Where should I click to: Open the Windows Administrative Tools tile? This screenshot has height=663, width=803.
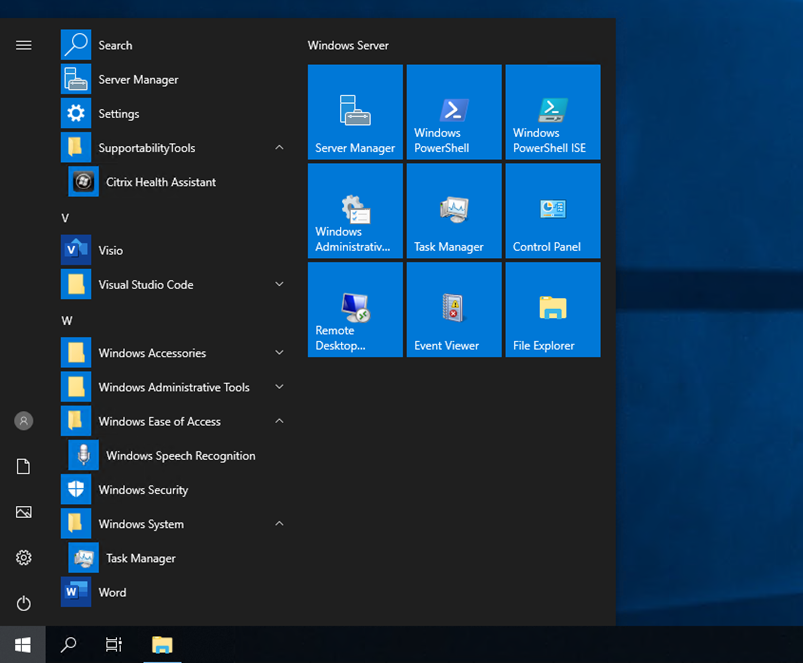(x=355, y=211)
